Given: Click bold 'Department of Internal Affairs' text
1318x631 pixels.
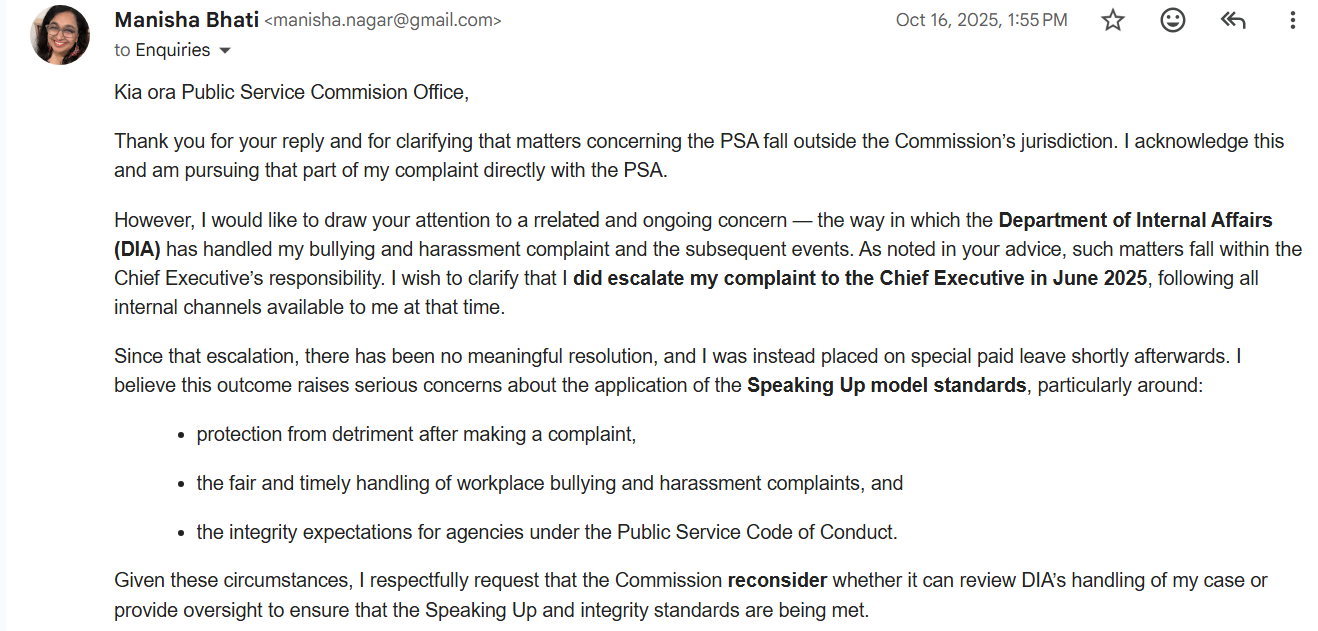Looking at the screenshot, I should [x=1136, y=220].
